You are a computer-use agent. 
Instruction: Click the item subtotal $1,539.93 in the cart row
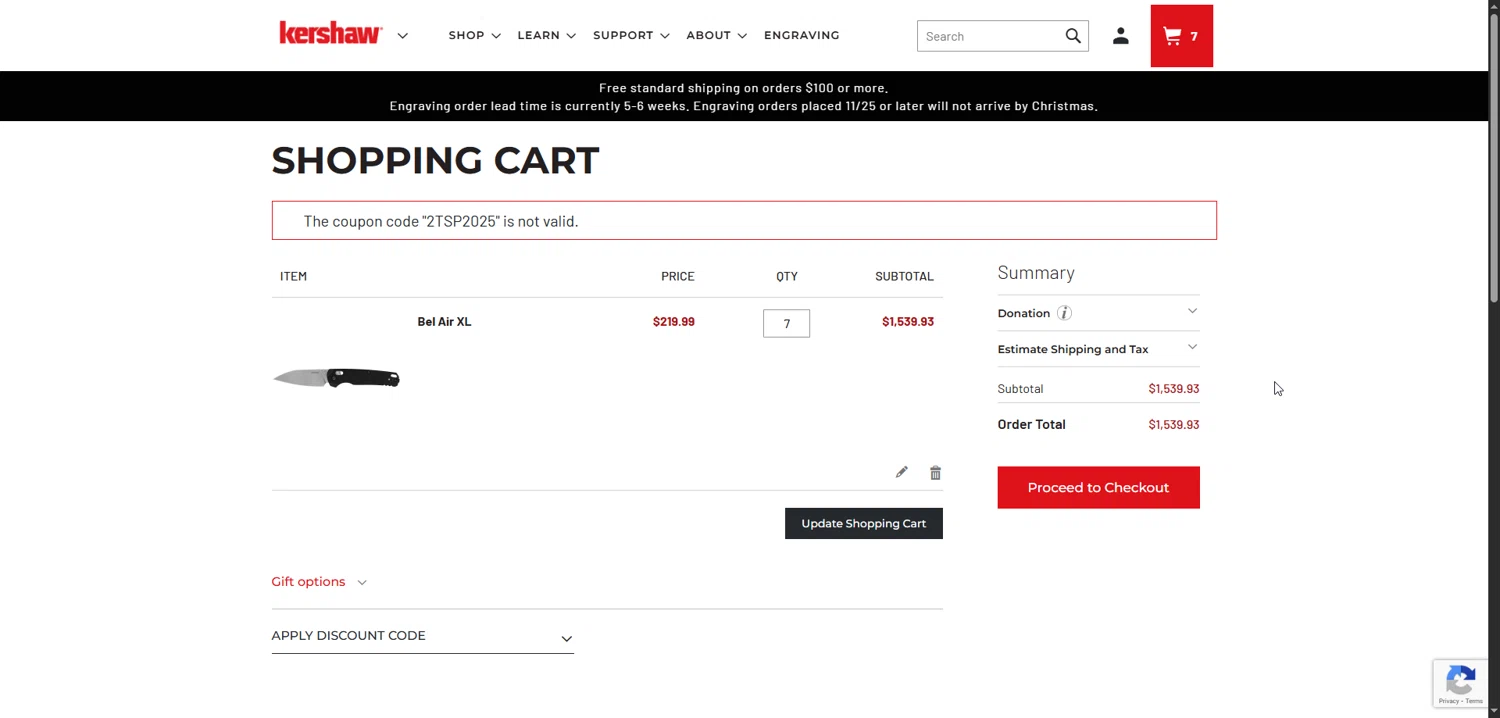coord(907,321)
